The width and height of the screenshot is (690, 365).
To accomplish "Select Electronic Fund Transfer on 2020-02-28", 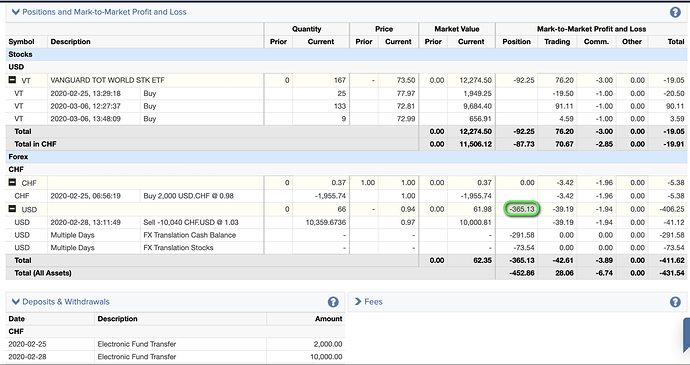I will tap(137, 357).
